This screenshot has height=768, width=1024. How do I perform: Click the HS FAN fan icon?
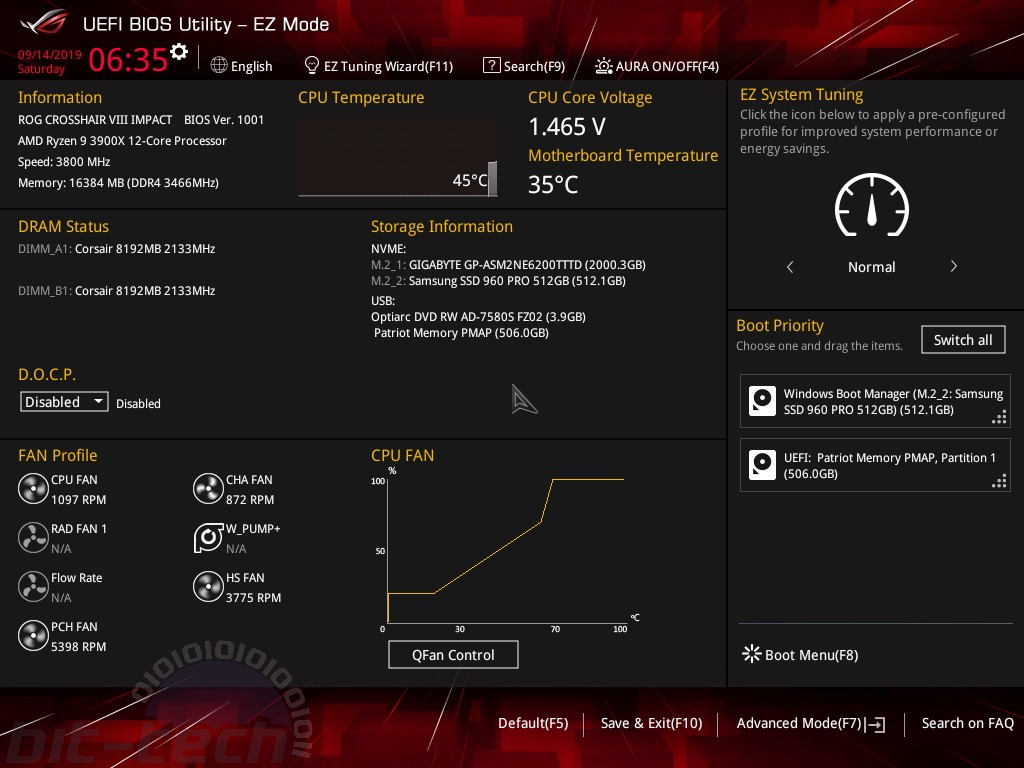click(x=208, y=586)
